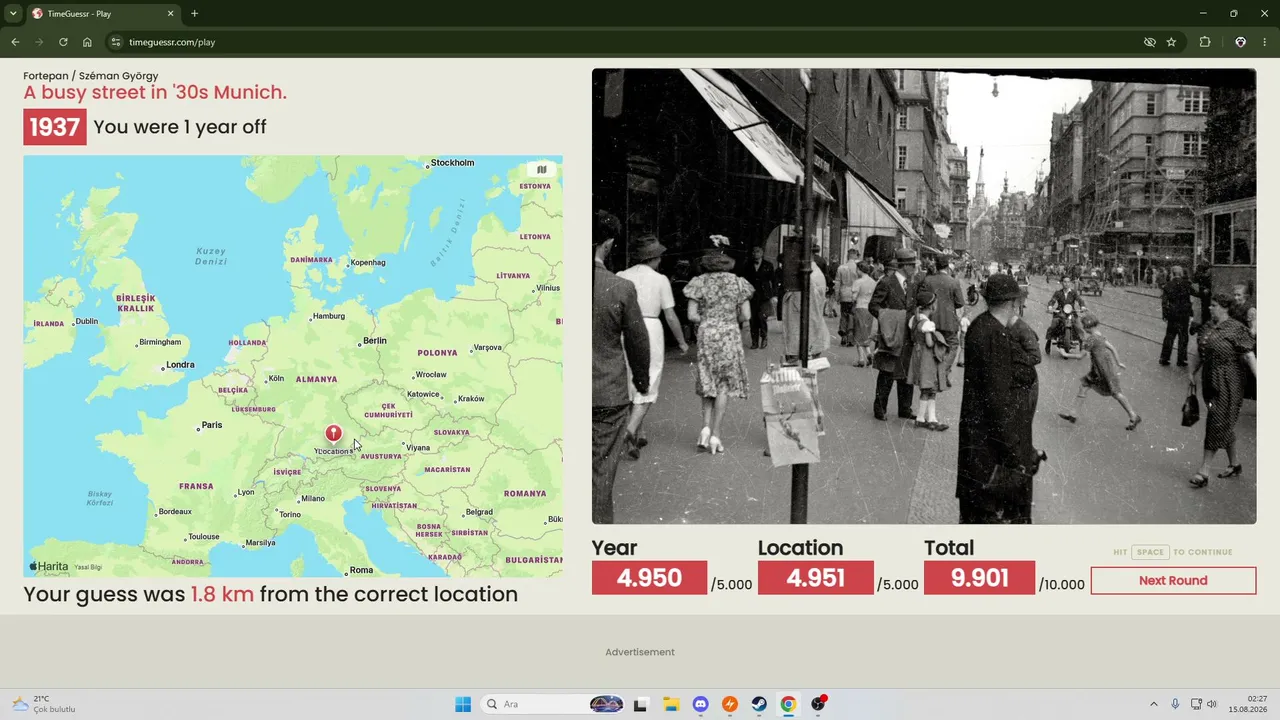Open the browser home page

click(87, 42)
